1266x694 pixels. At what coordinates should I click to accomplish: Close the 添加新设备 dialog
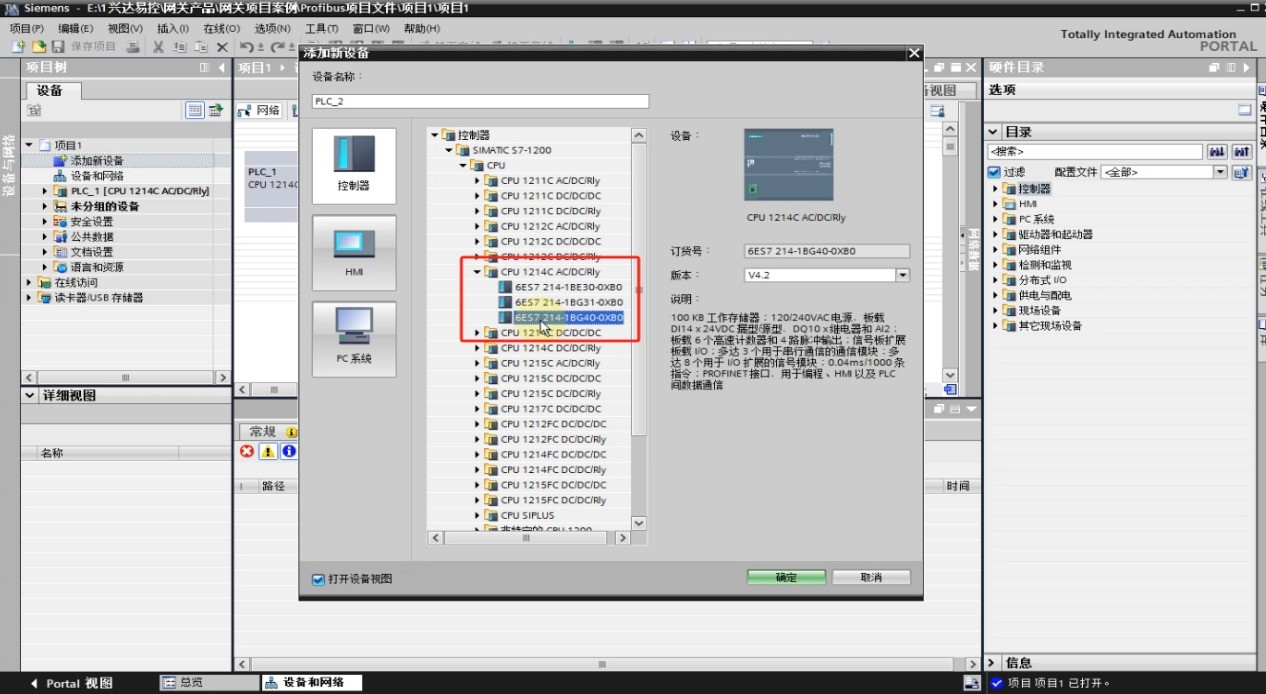click(x=913, y=53)
